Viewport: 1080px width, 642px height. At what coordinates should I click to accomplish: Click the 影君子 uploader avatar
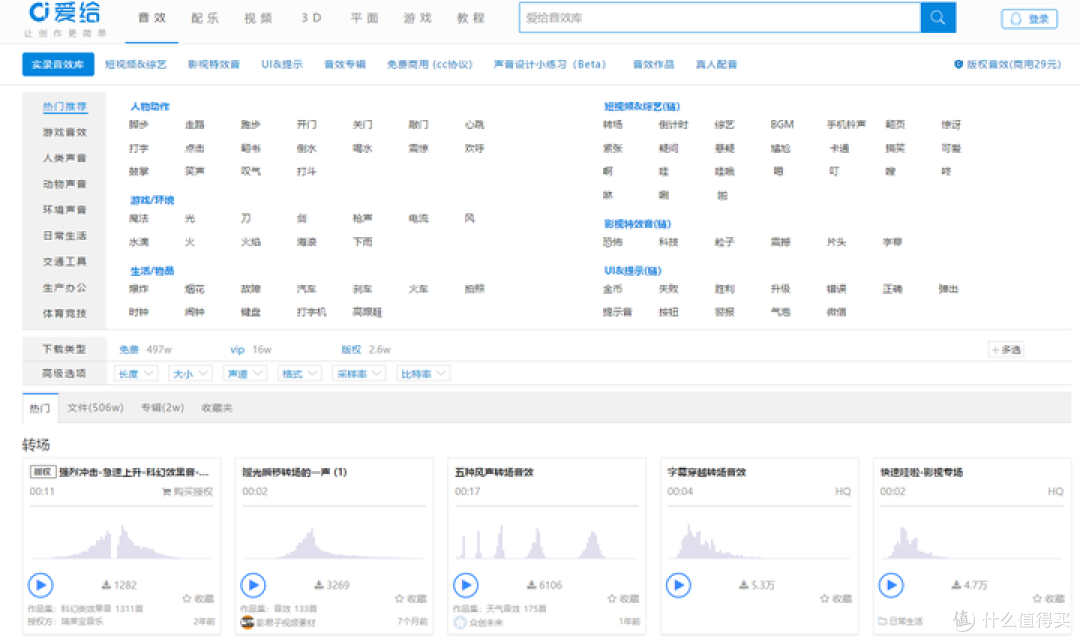tap(247, 622)
